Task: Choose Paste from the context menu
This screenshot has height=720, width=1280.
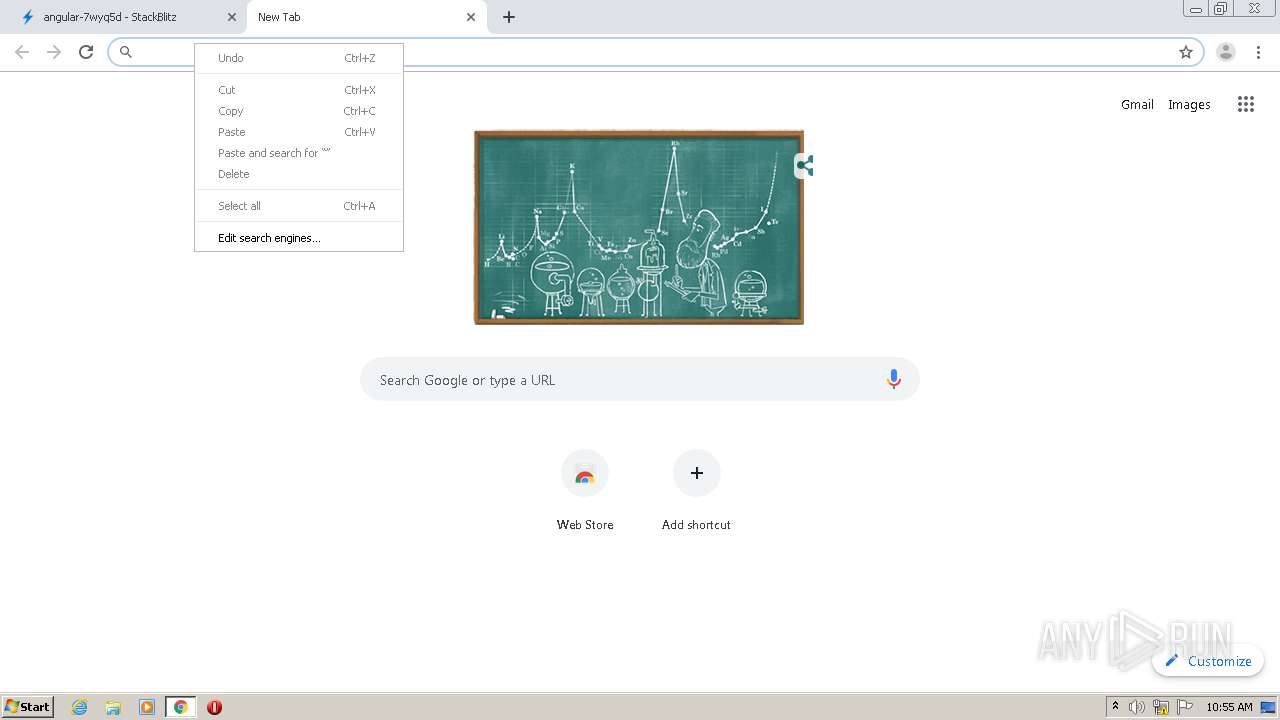Action: 299,132
